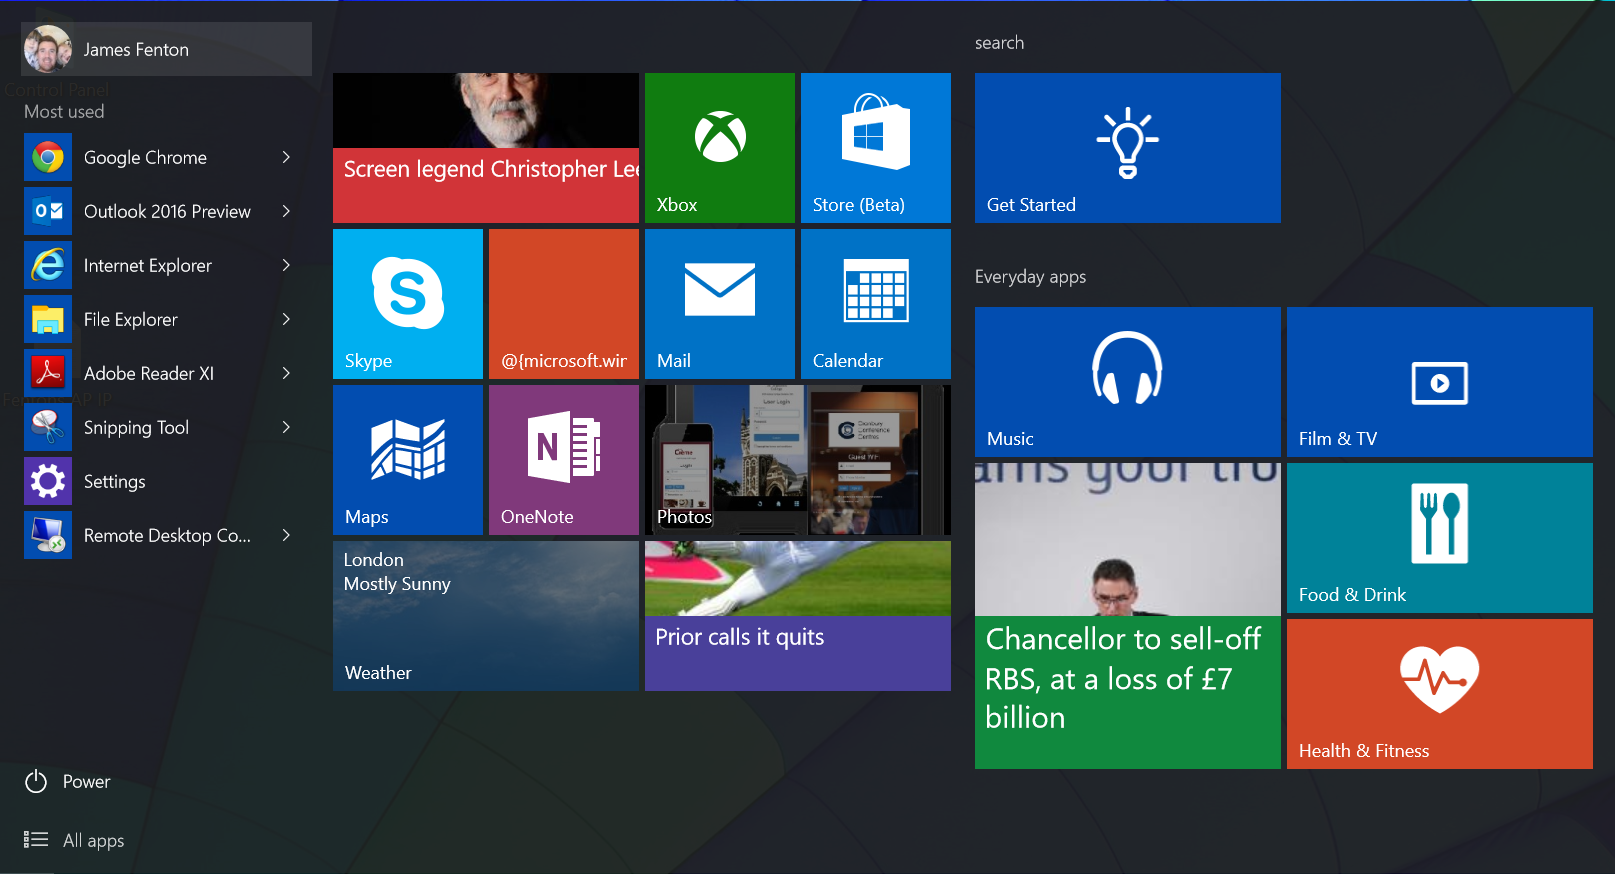The width and height of the screenshot is (1615, 874).
Task: Click the Google Chrome icon
Action: click(x=48, y=157)
